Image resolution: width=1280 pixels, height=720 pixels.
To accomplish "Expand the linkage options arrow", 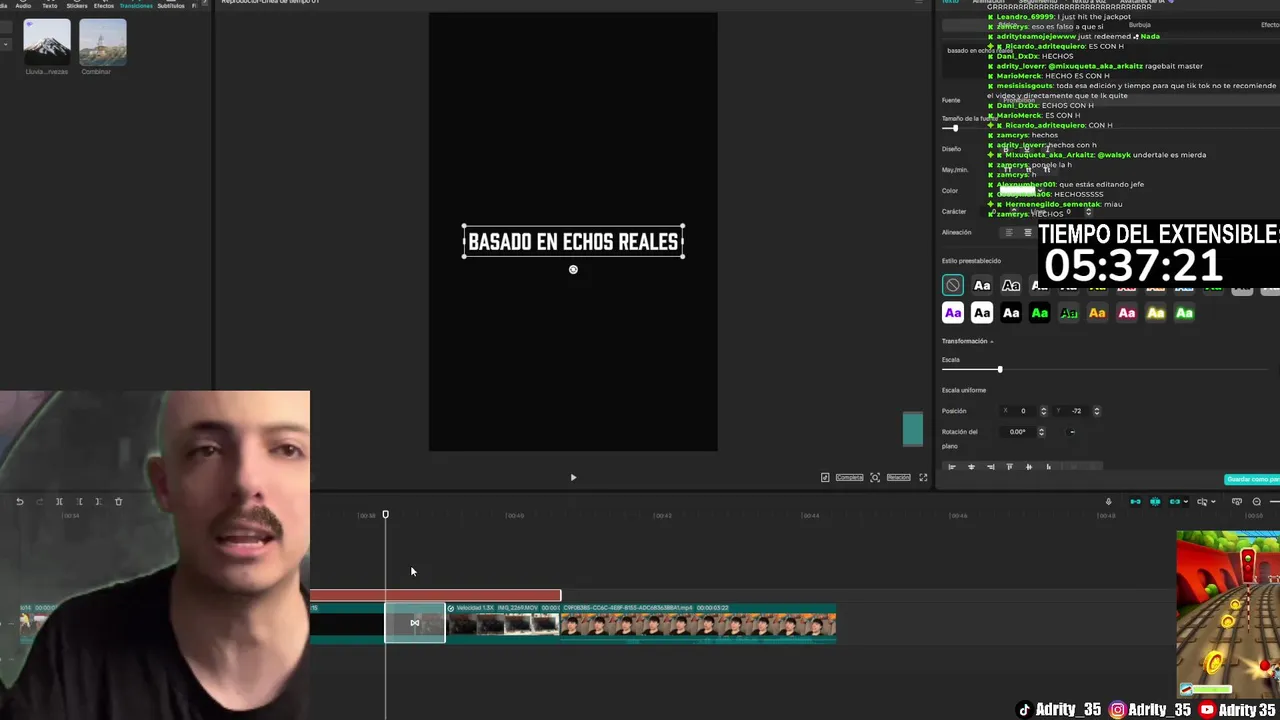I will pos(1186,501).
